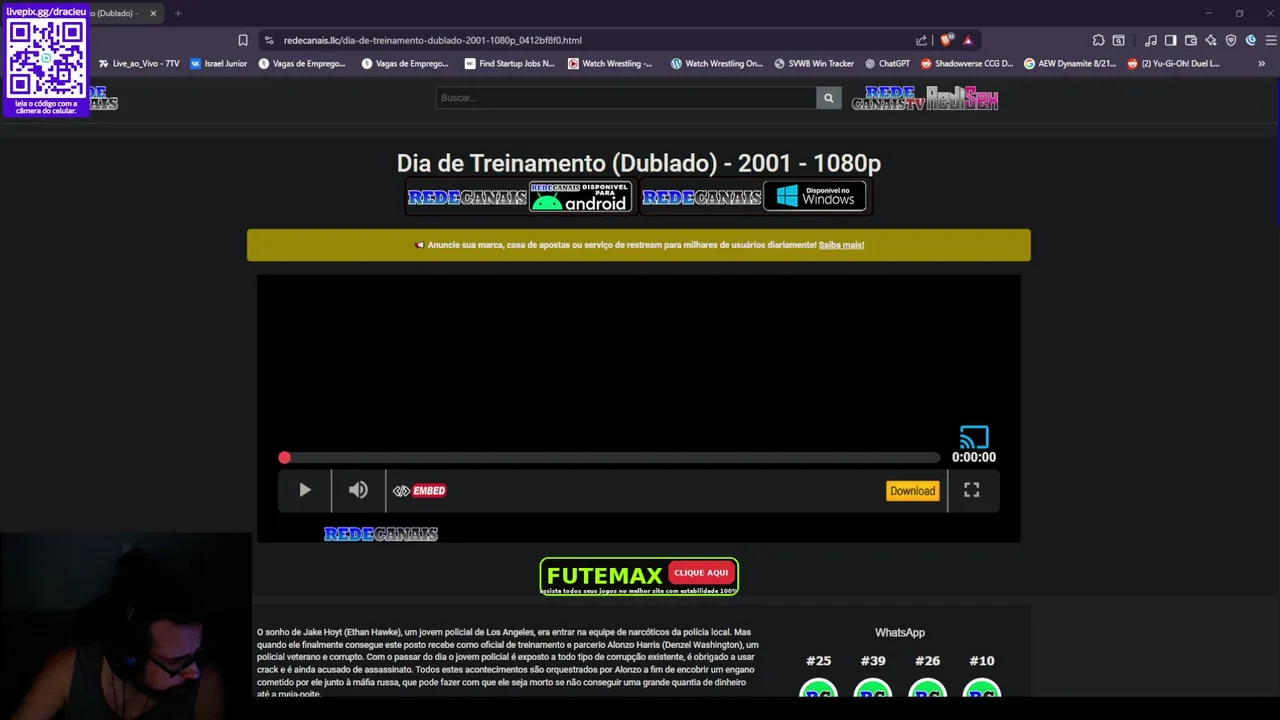Open the AEW Dynamite 8/21 bookmark
Screen dimensions: 1280x720
(x=1070, y=63)
